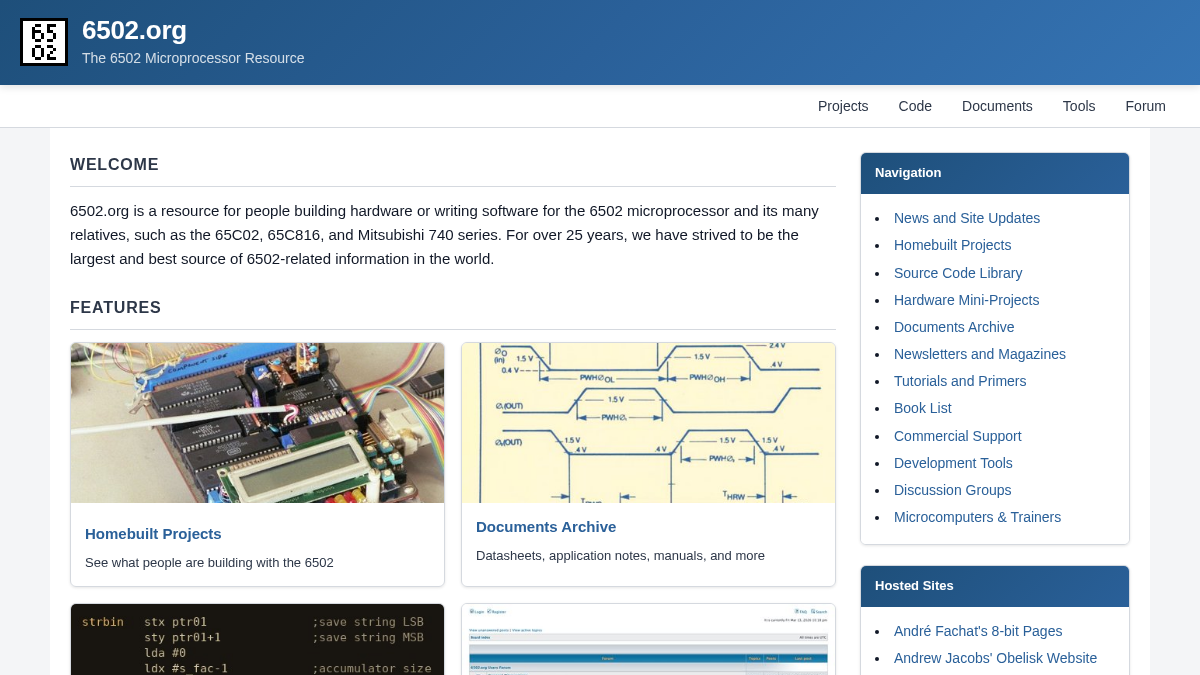Image resolution: width=1200 pixels, height=675 pixels.
Task: Open Source Code Library link
Action: tap(958, 273)
